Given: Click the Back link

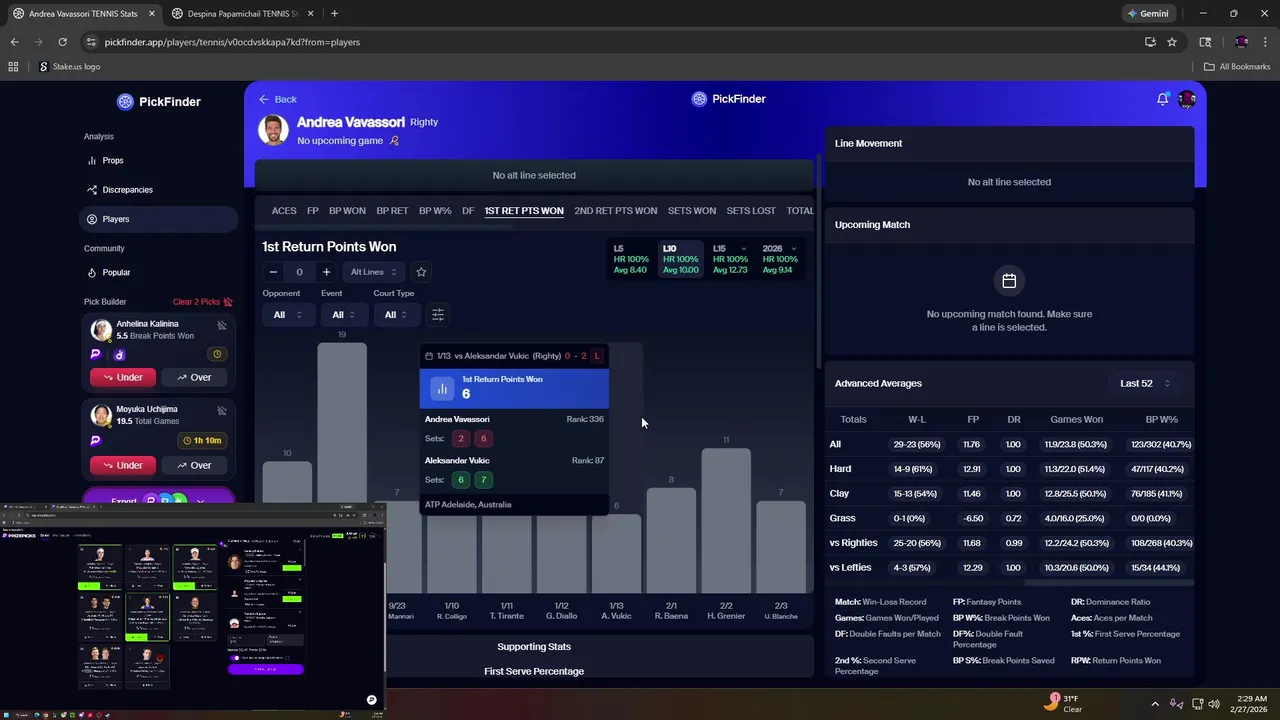Looking at the screenshot, I should [x=278, y=99].
